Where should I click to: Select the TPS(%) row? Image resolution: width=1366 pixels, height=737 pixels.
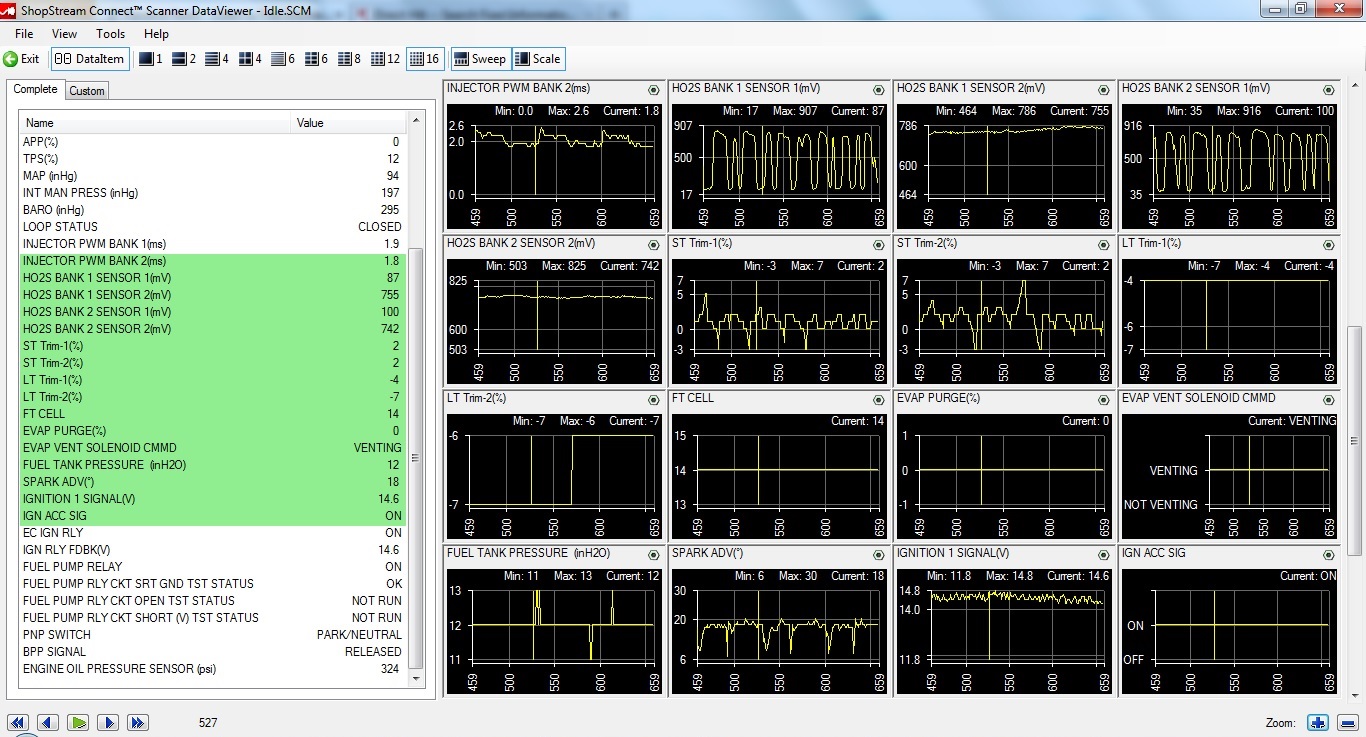(212, 159)
